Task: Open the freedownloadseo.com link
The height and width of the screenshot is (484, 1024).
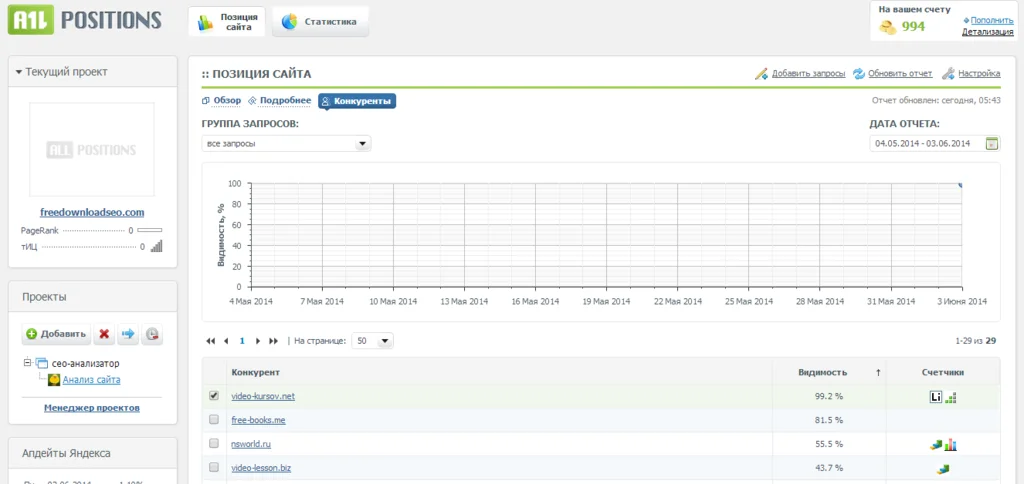Action: (92, 212)
